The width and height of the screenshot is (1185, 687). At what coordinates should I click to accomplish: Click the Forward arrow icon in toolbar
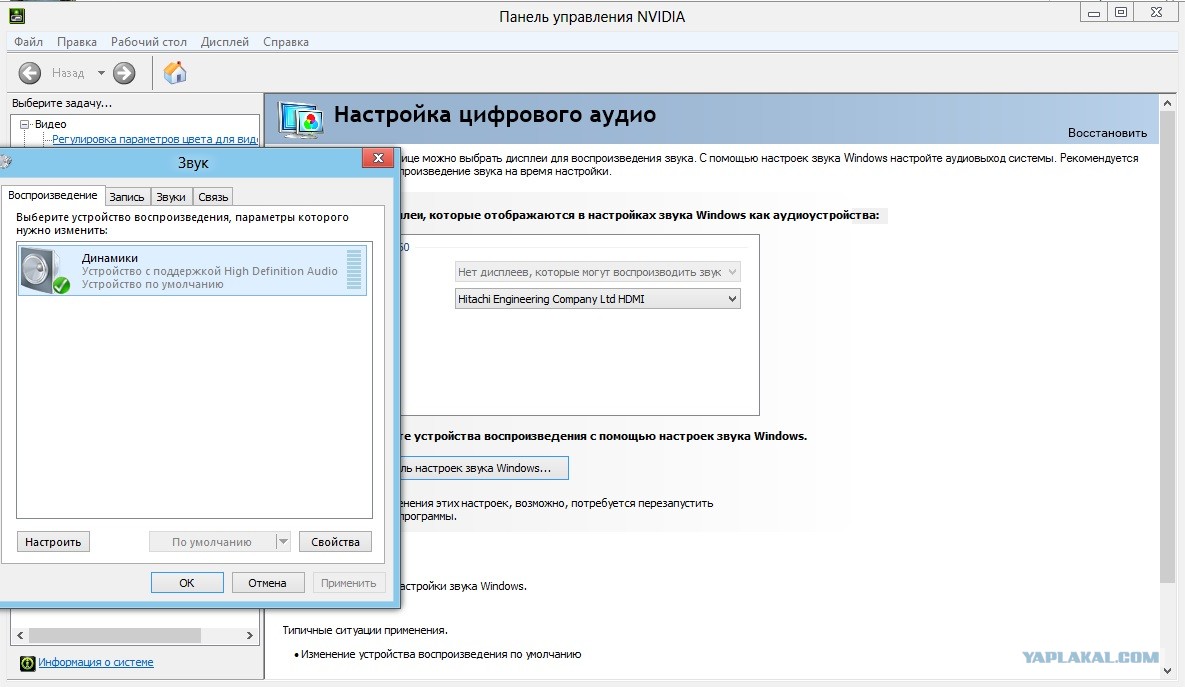(x=124, y=73)
